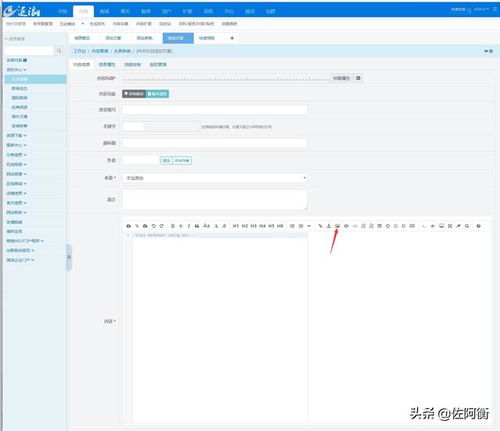The height and width of the screenshot is (431, 500).
Task: Apply bold formatting in the markdown editor
Action: pos(173,226)
